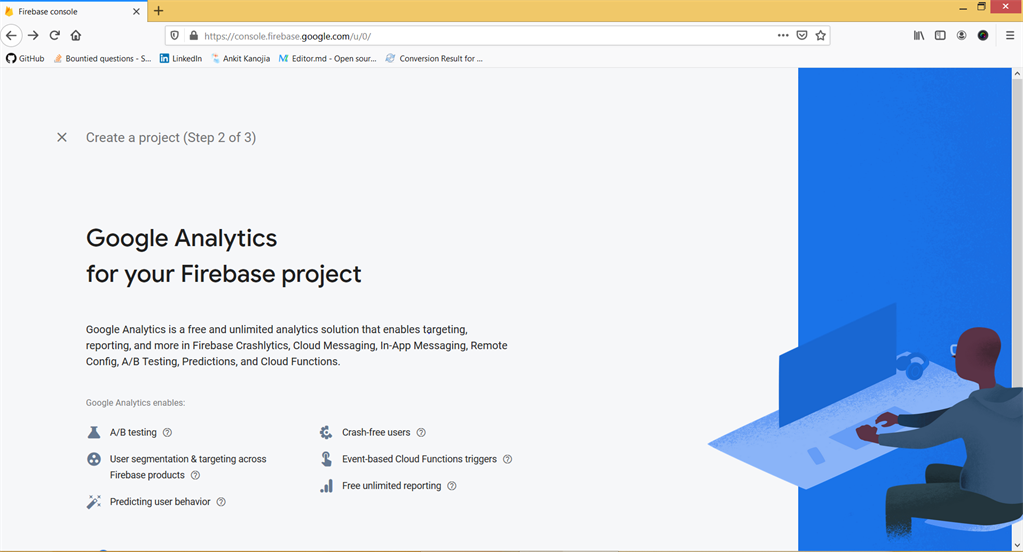
Task: Open Firefox account icon
Action: pyautogui.click(x=962, y=36)
